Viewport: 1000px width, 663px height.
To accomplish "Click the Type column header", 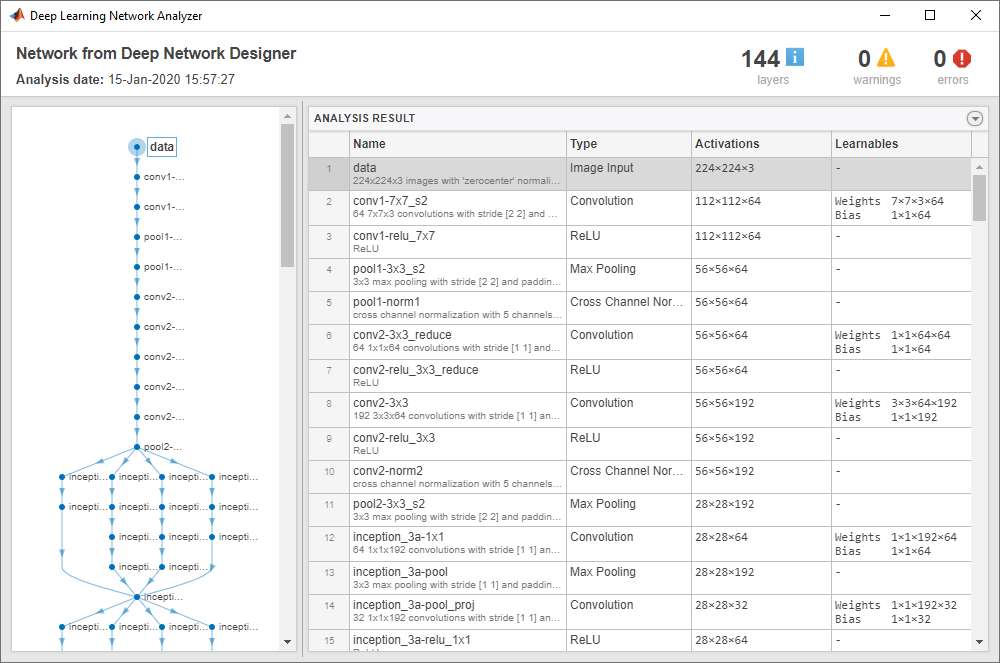I will click(x=629, y=144).
